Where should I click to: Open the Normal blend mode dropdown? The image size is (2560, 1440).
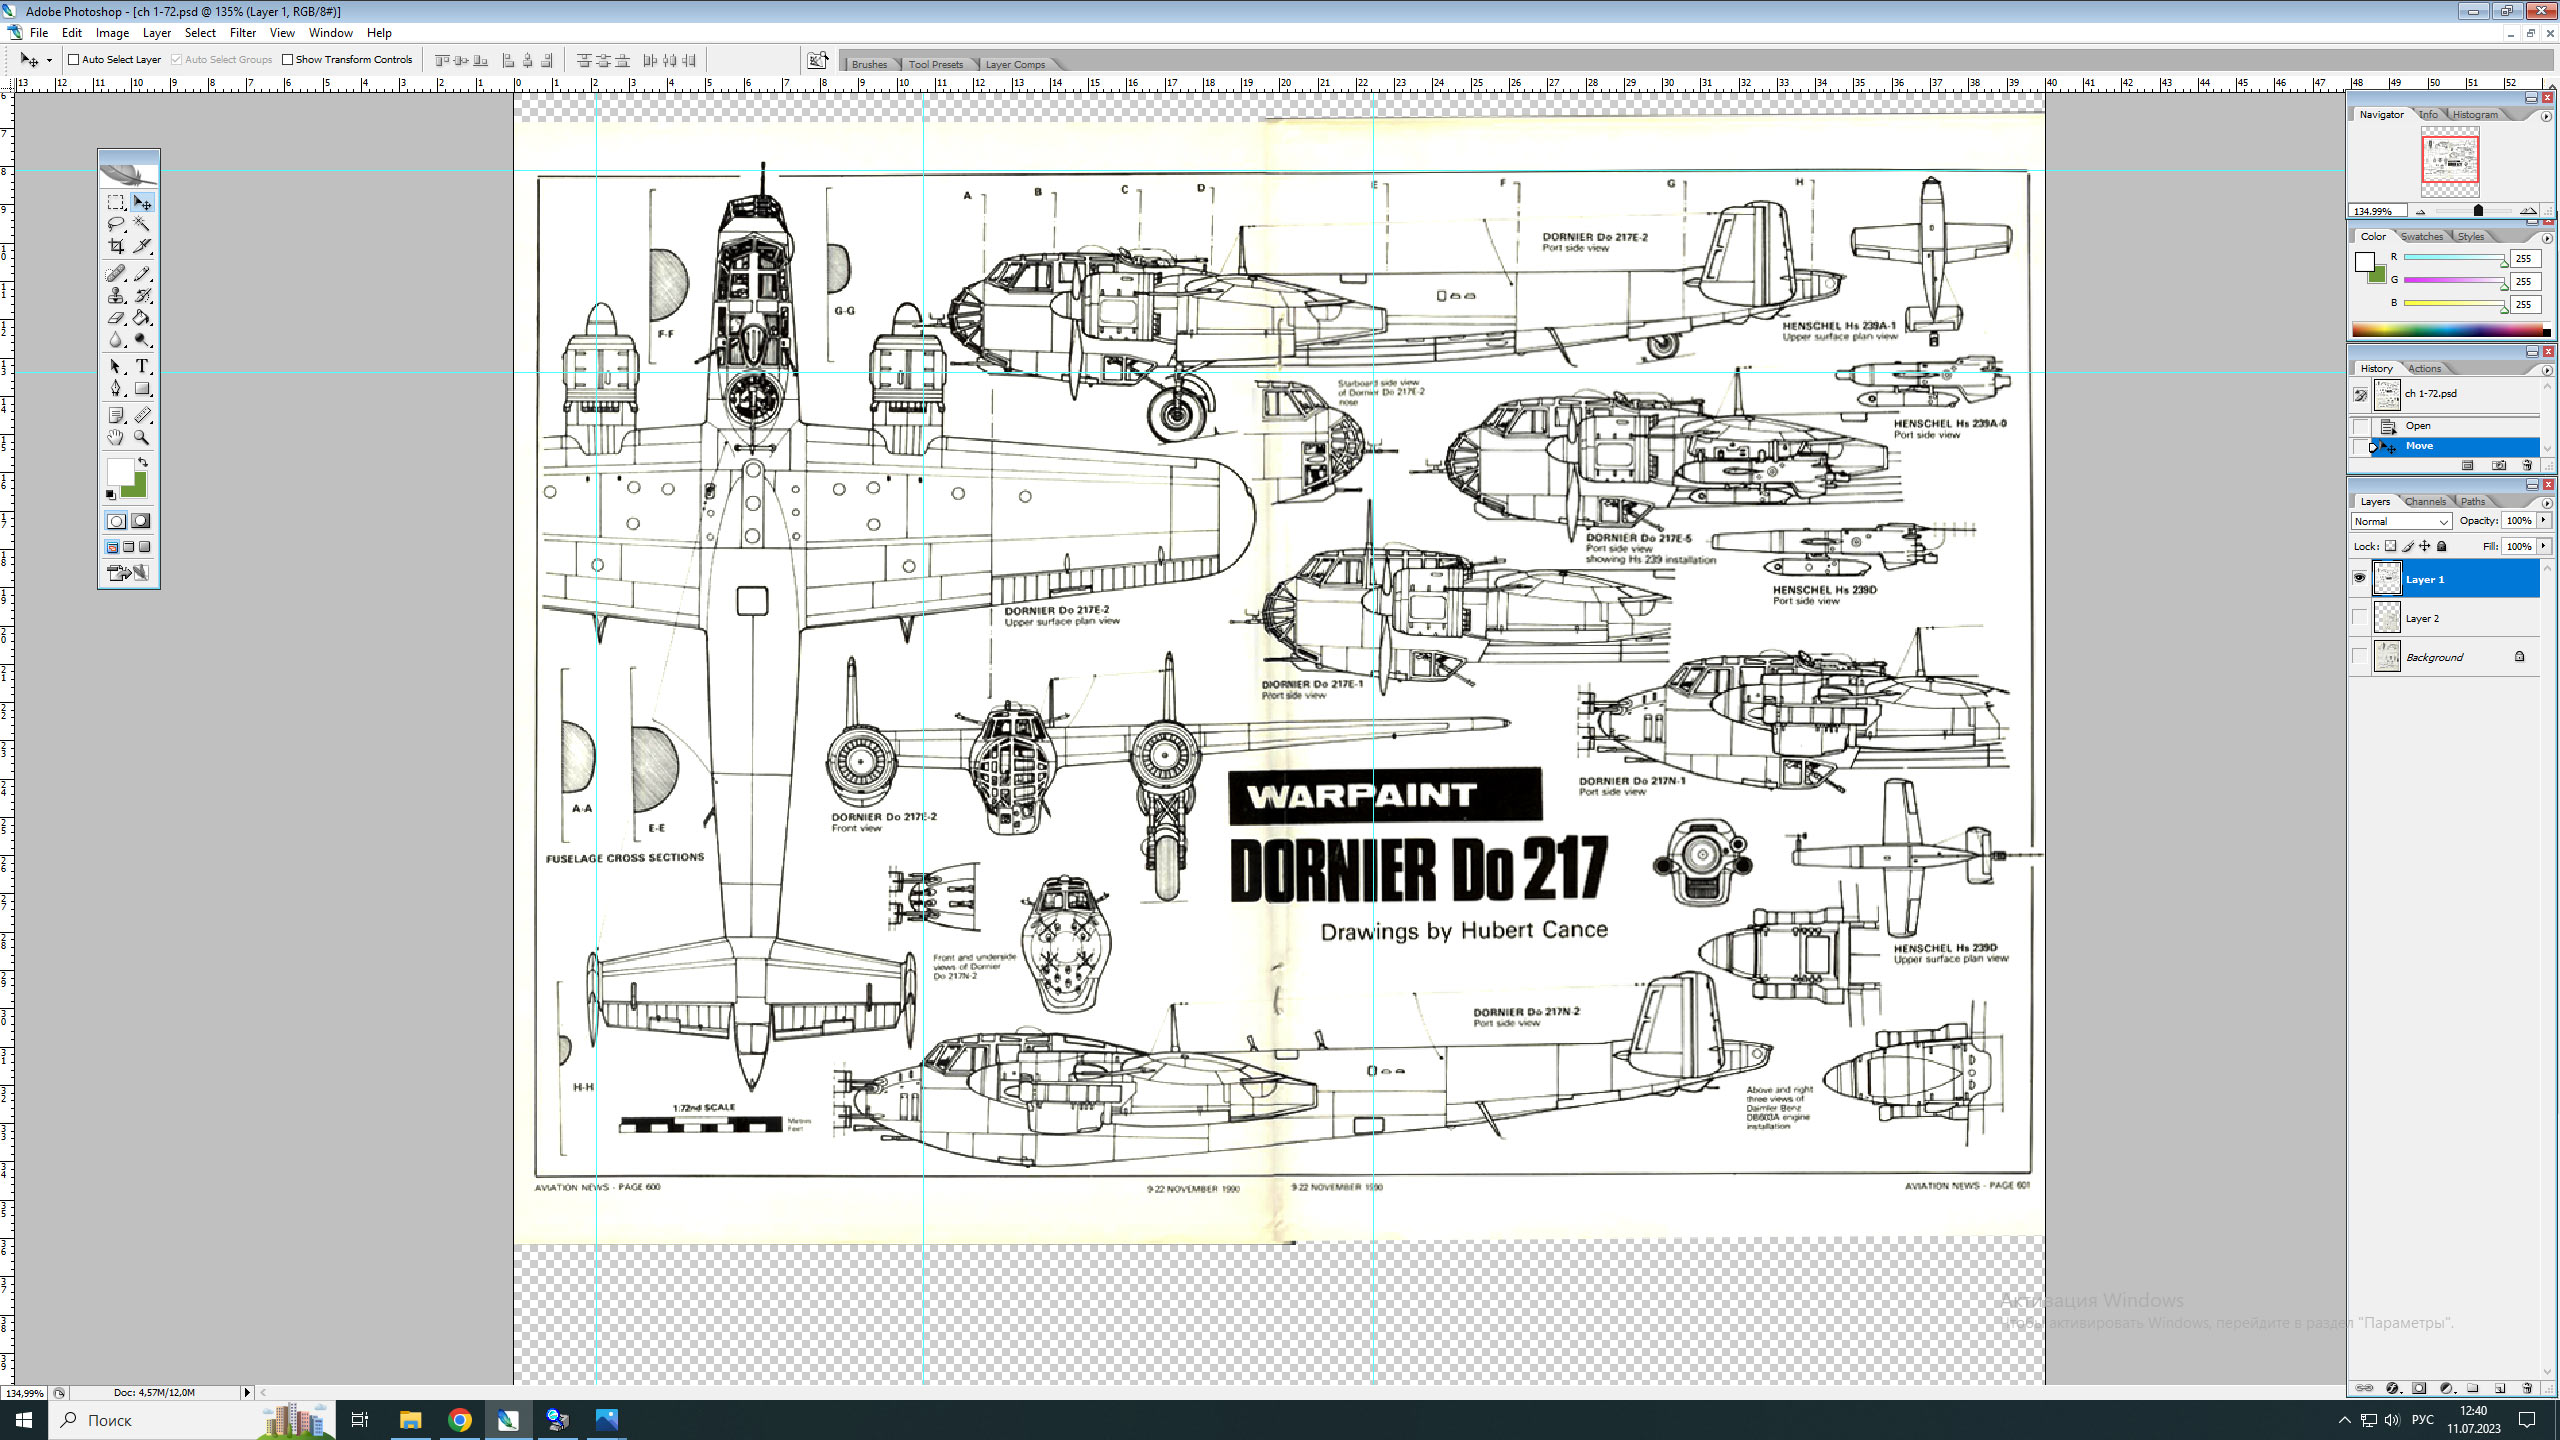(2400, 521)
